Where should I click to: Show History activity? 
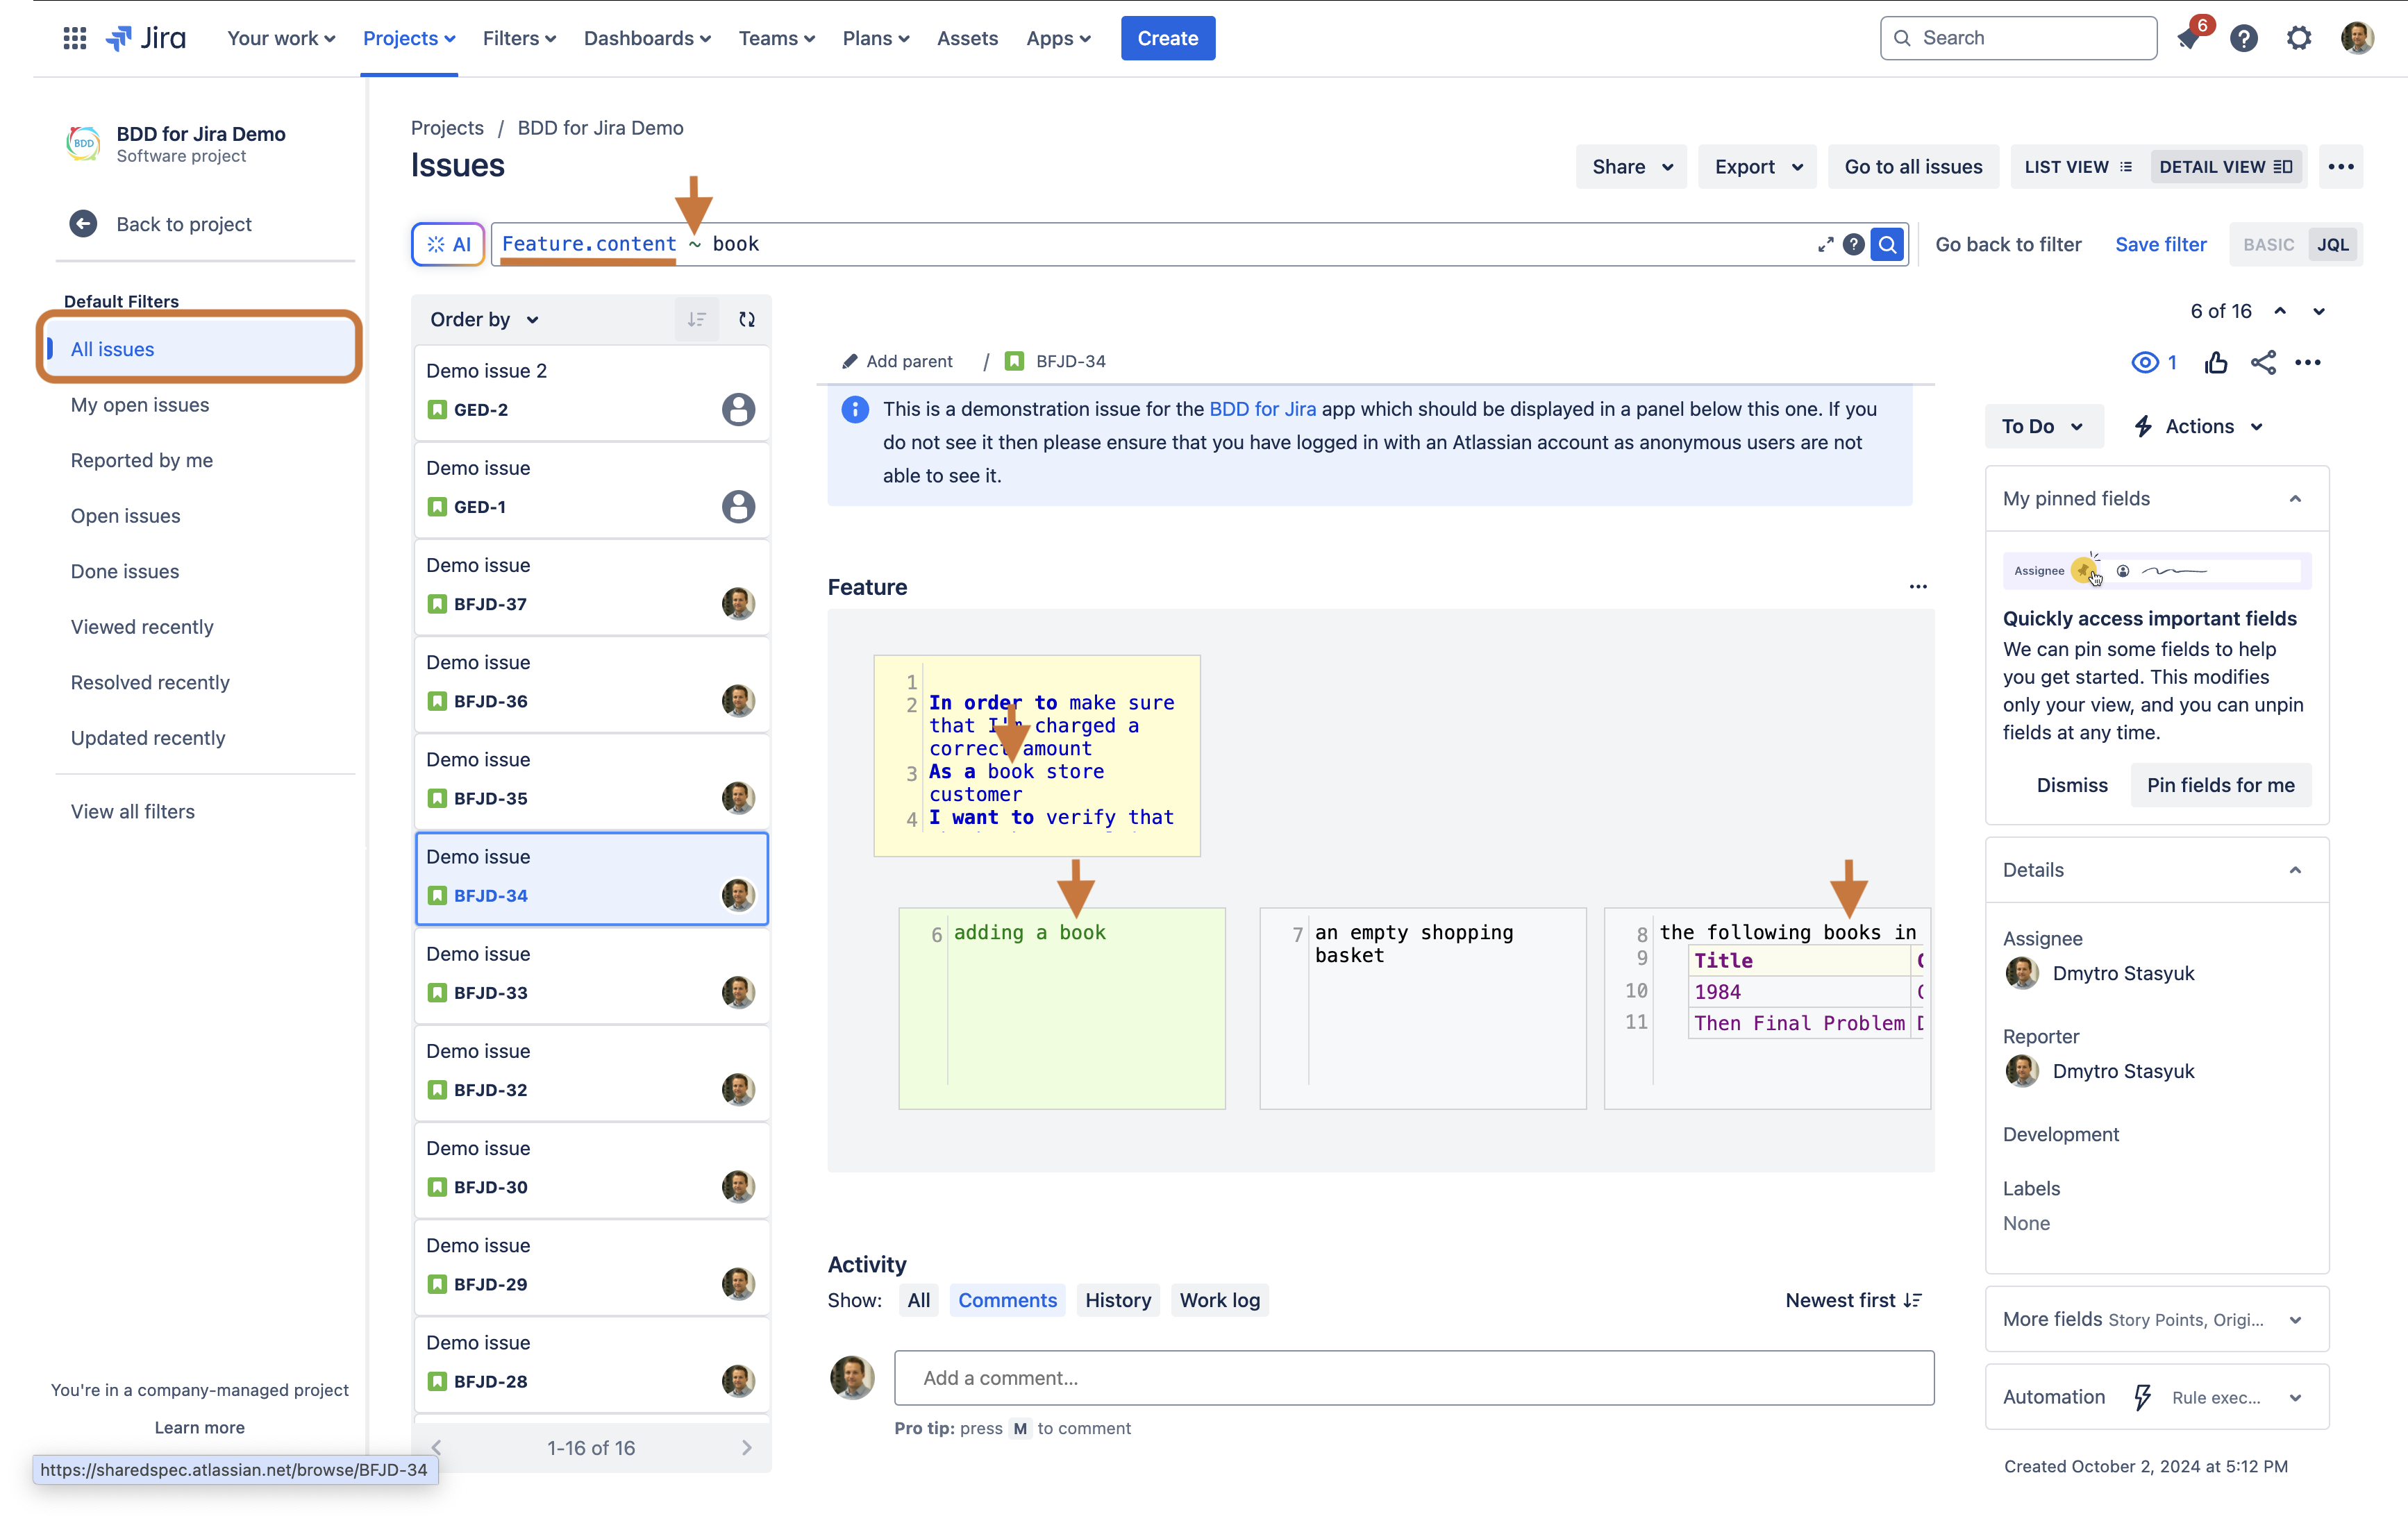click(x=1118, y=1300)
